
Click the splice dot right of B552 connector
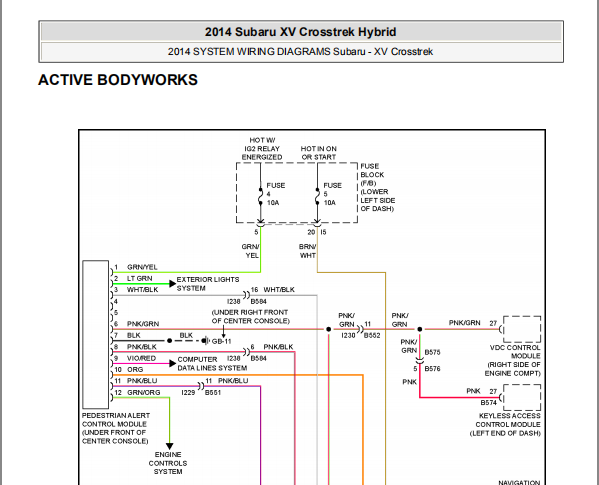click(419, 329)
